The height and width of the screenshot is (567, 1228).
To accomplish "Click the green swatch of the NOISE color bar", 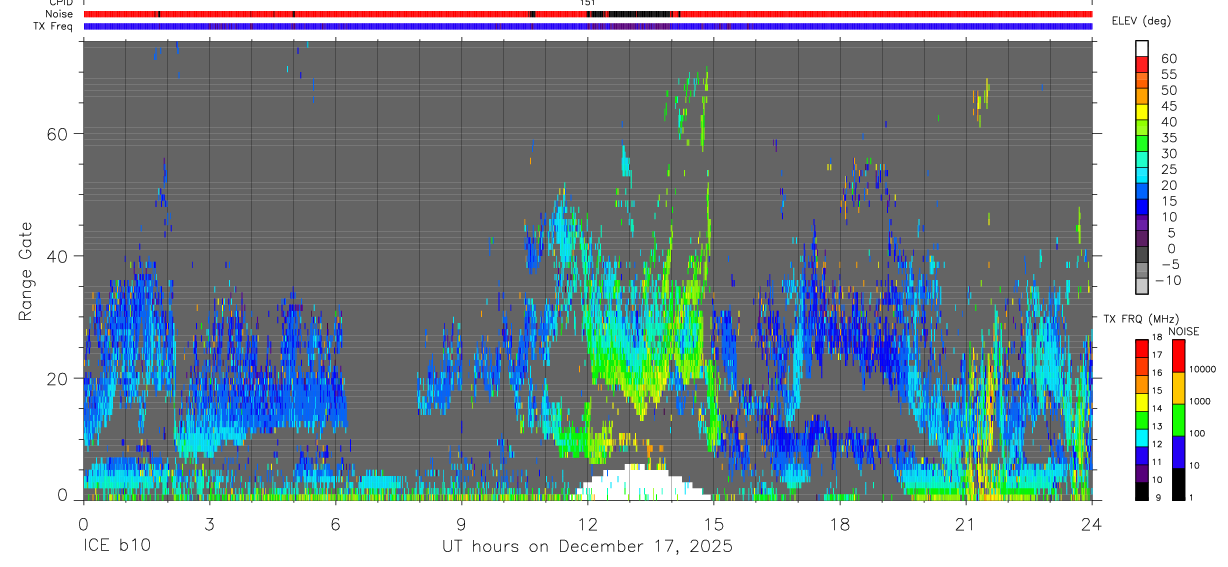I will tap(1178, 420).
